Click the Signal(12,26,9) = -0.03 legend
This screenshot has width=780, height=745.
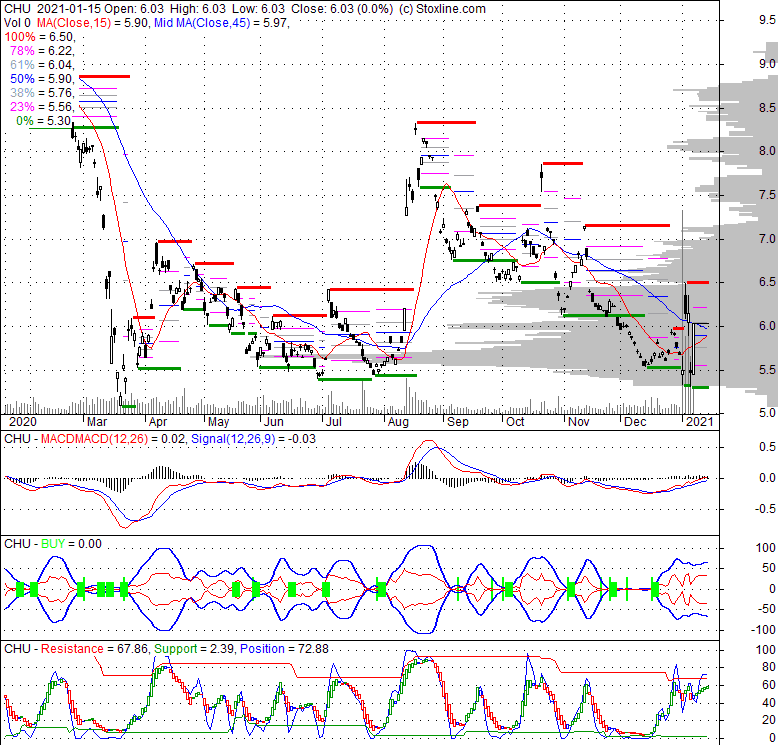(x=253, y=439)
